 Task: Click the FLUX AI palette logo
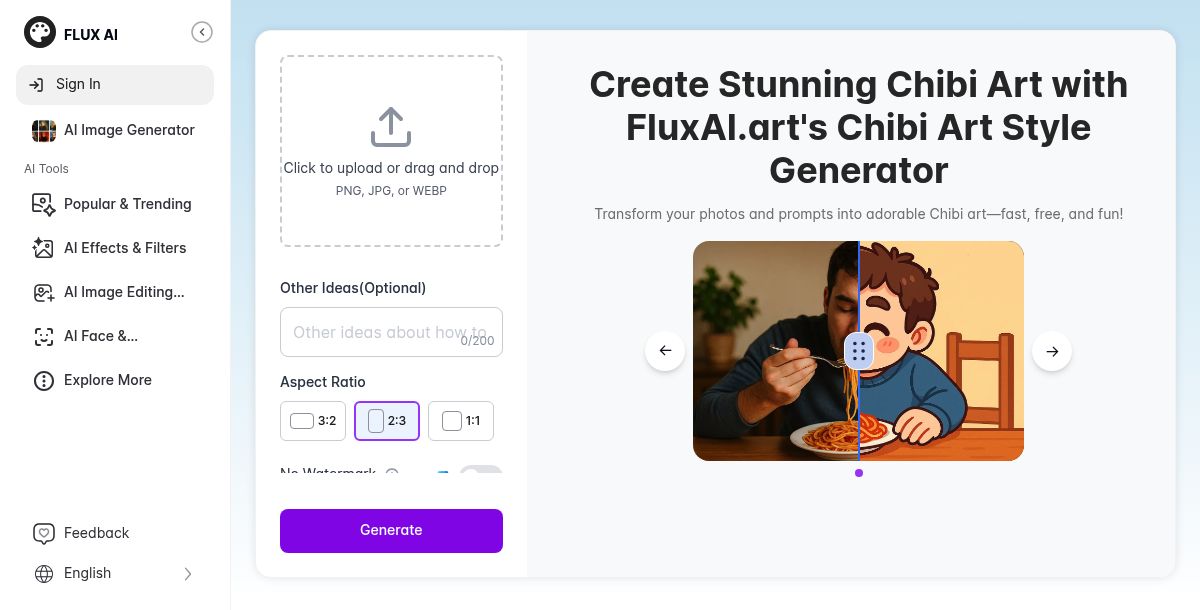coord(40,33)
